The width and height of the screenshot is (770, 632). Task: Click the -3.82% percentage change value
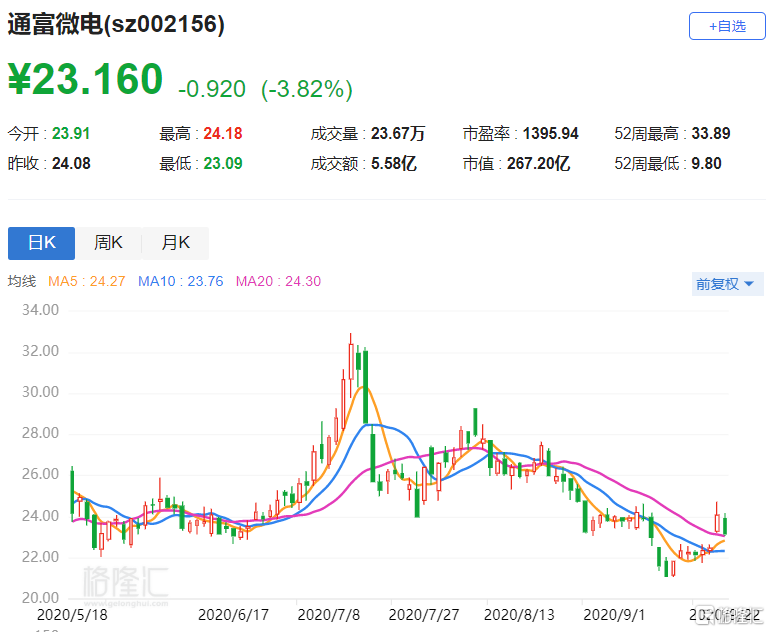pyautogui.click(x=307, y=89)
